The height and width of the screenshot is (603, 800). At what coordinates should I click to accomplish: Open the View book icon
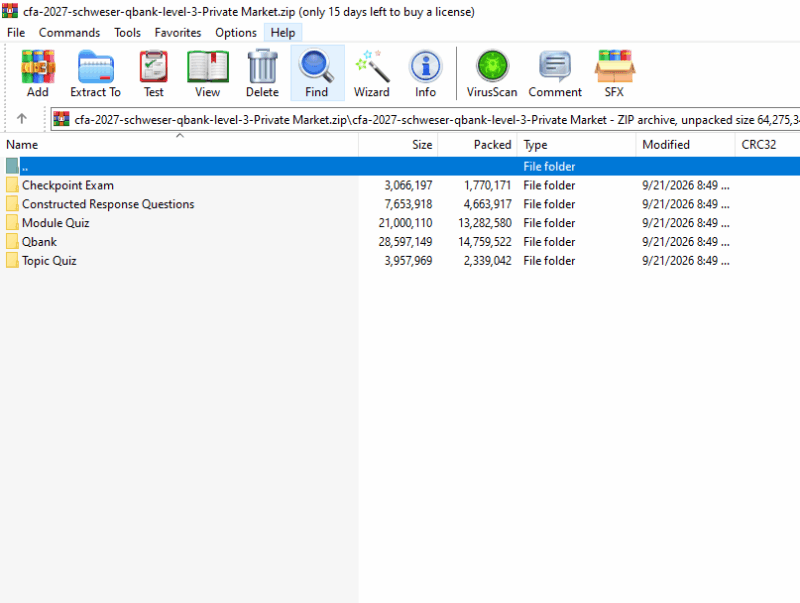click(207, 73)
